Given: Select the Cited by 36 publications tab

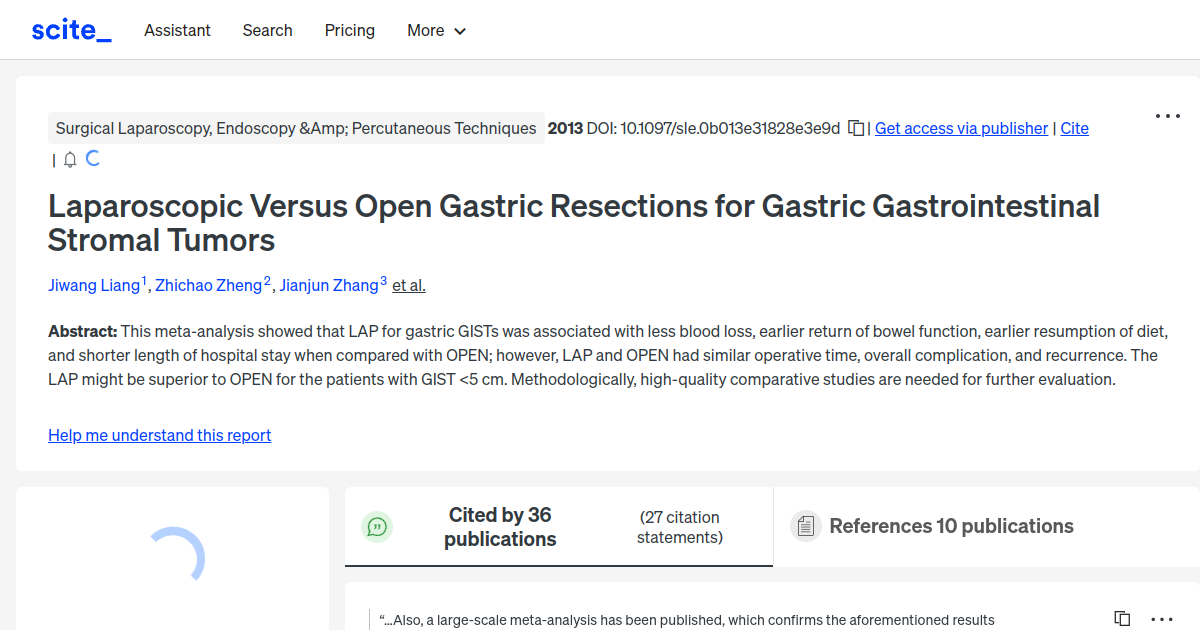Looking at the screenshot, I should [x=500, y=526].
